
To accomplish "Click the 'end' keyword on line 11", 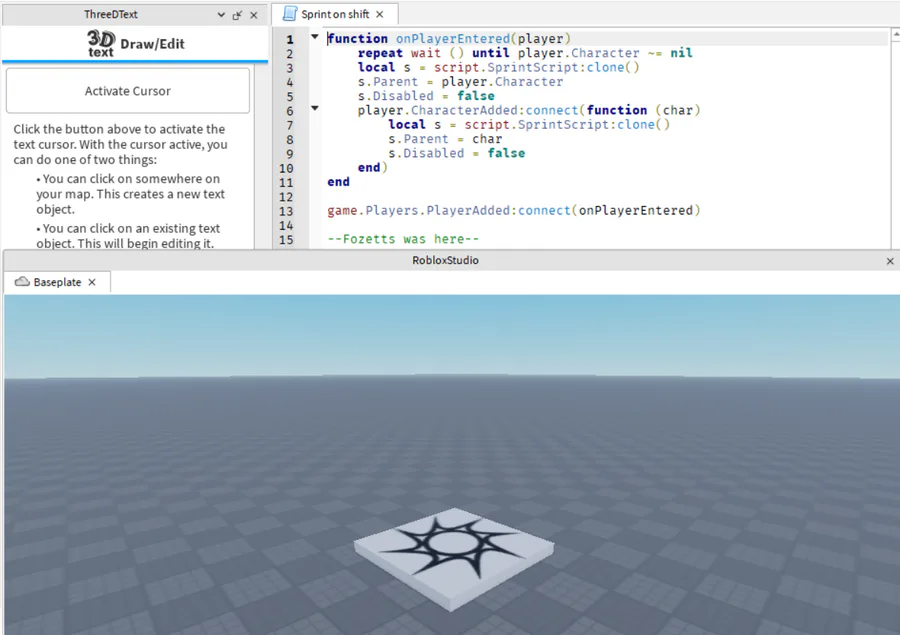I will click(339, 182).
